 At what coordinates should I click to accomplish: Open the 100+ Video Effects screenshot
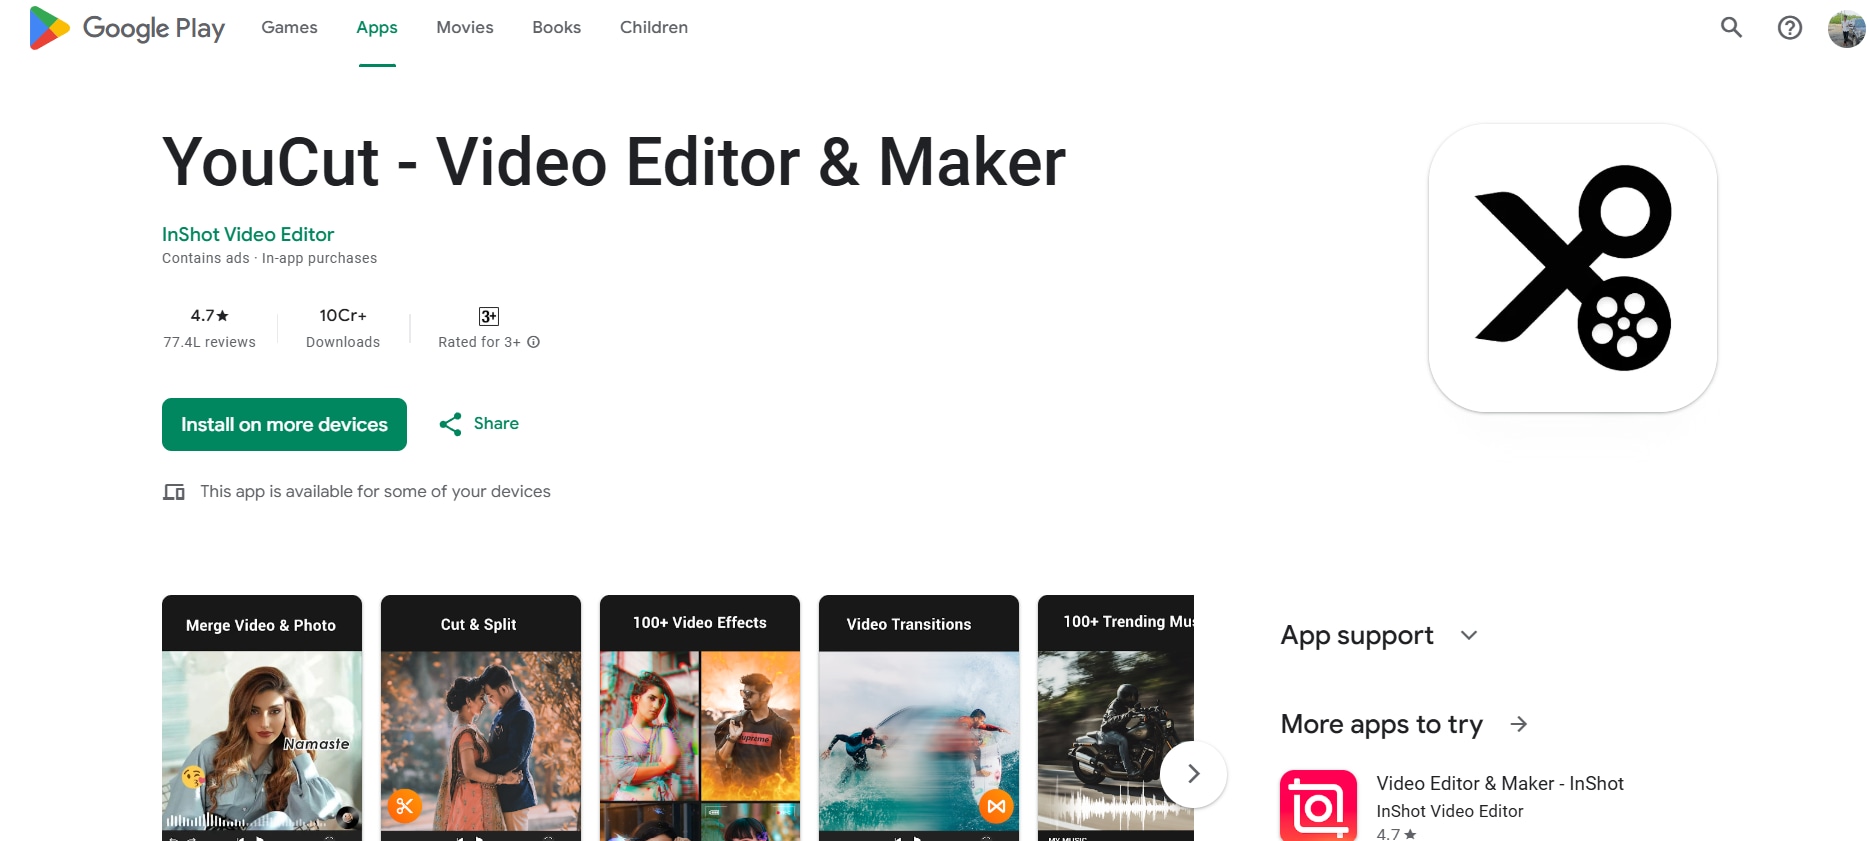point(700,718)
